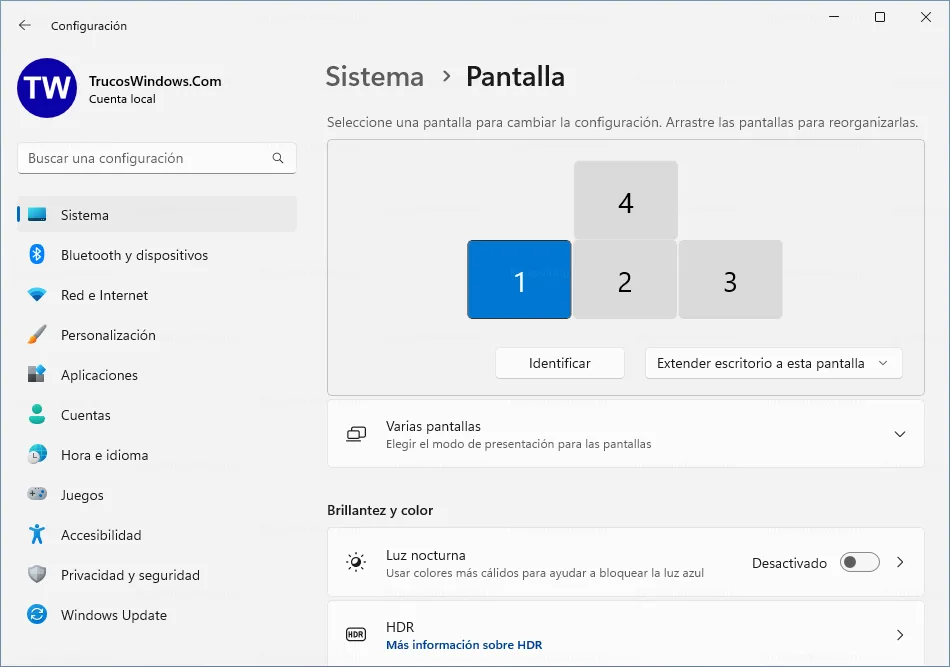Screen dimensions: 950x667
Task: Click the Identificar button
Action: pos(560,363)
